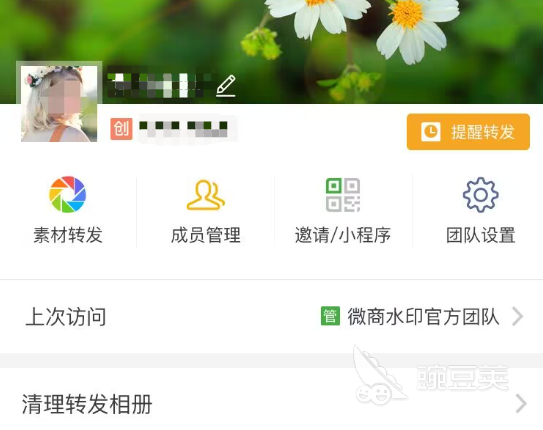Open the colorful aperture 素材转发 icon
The height and width of the screenshot is (430, 543).
68,194
